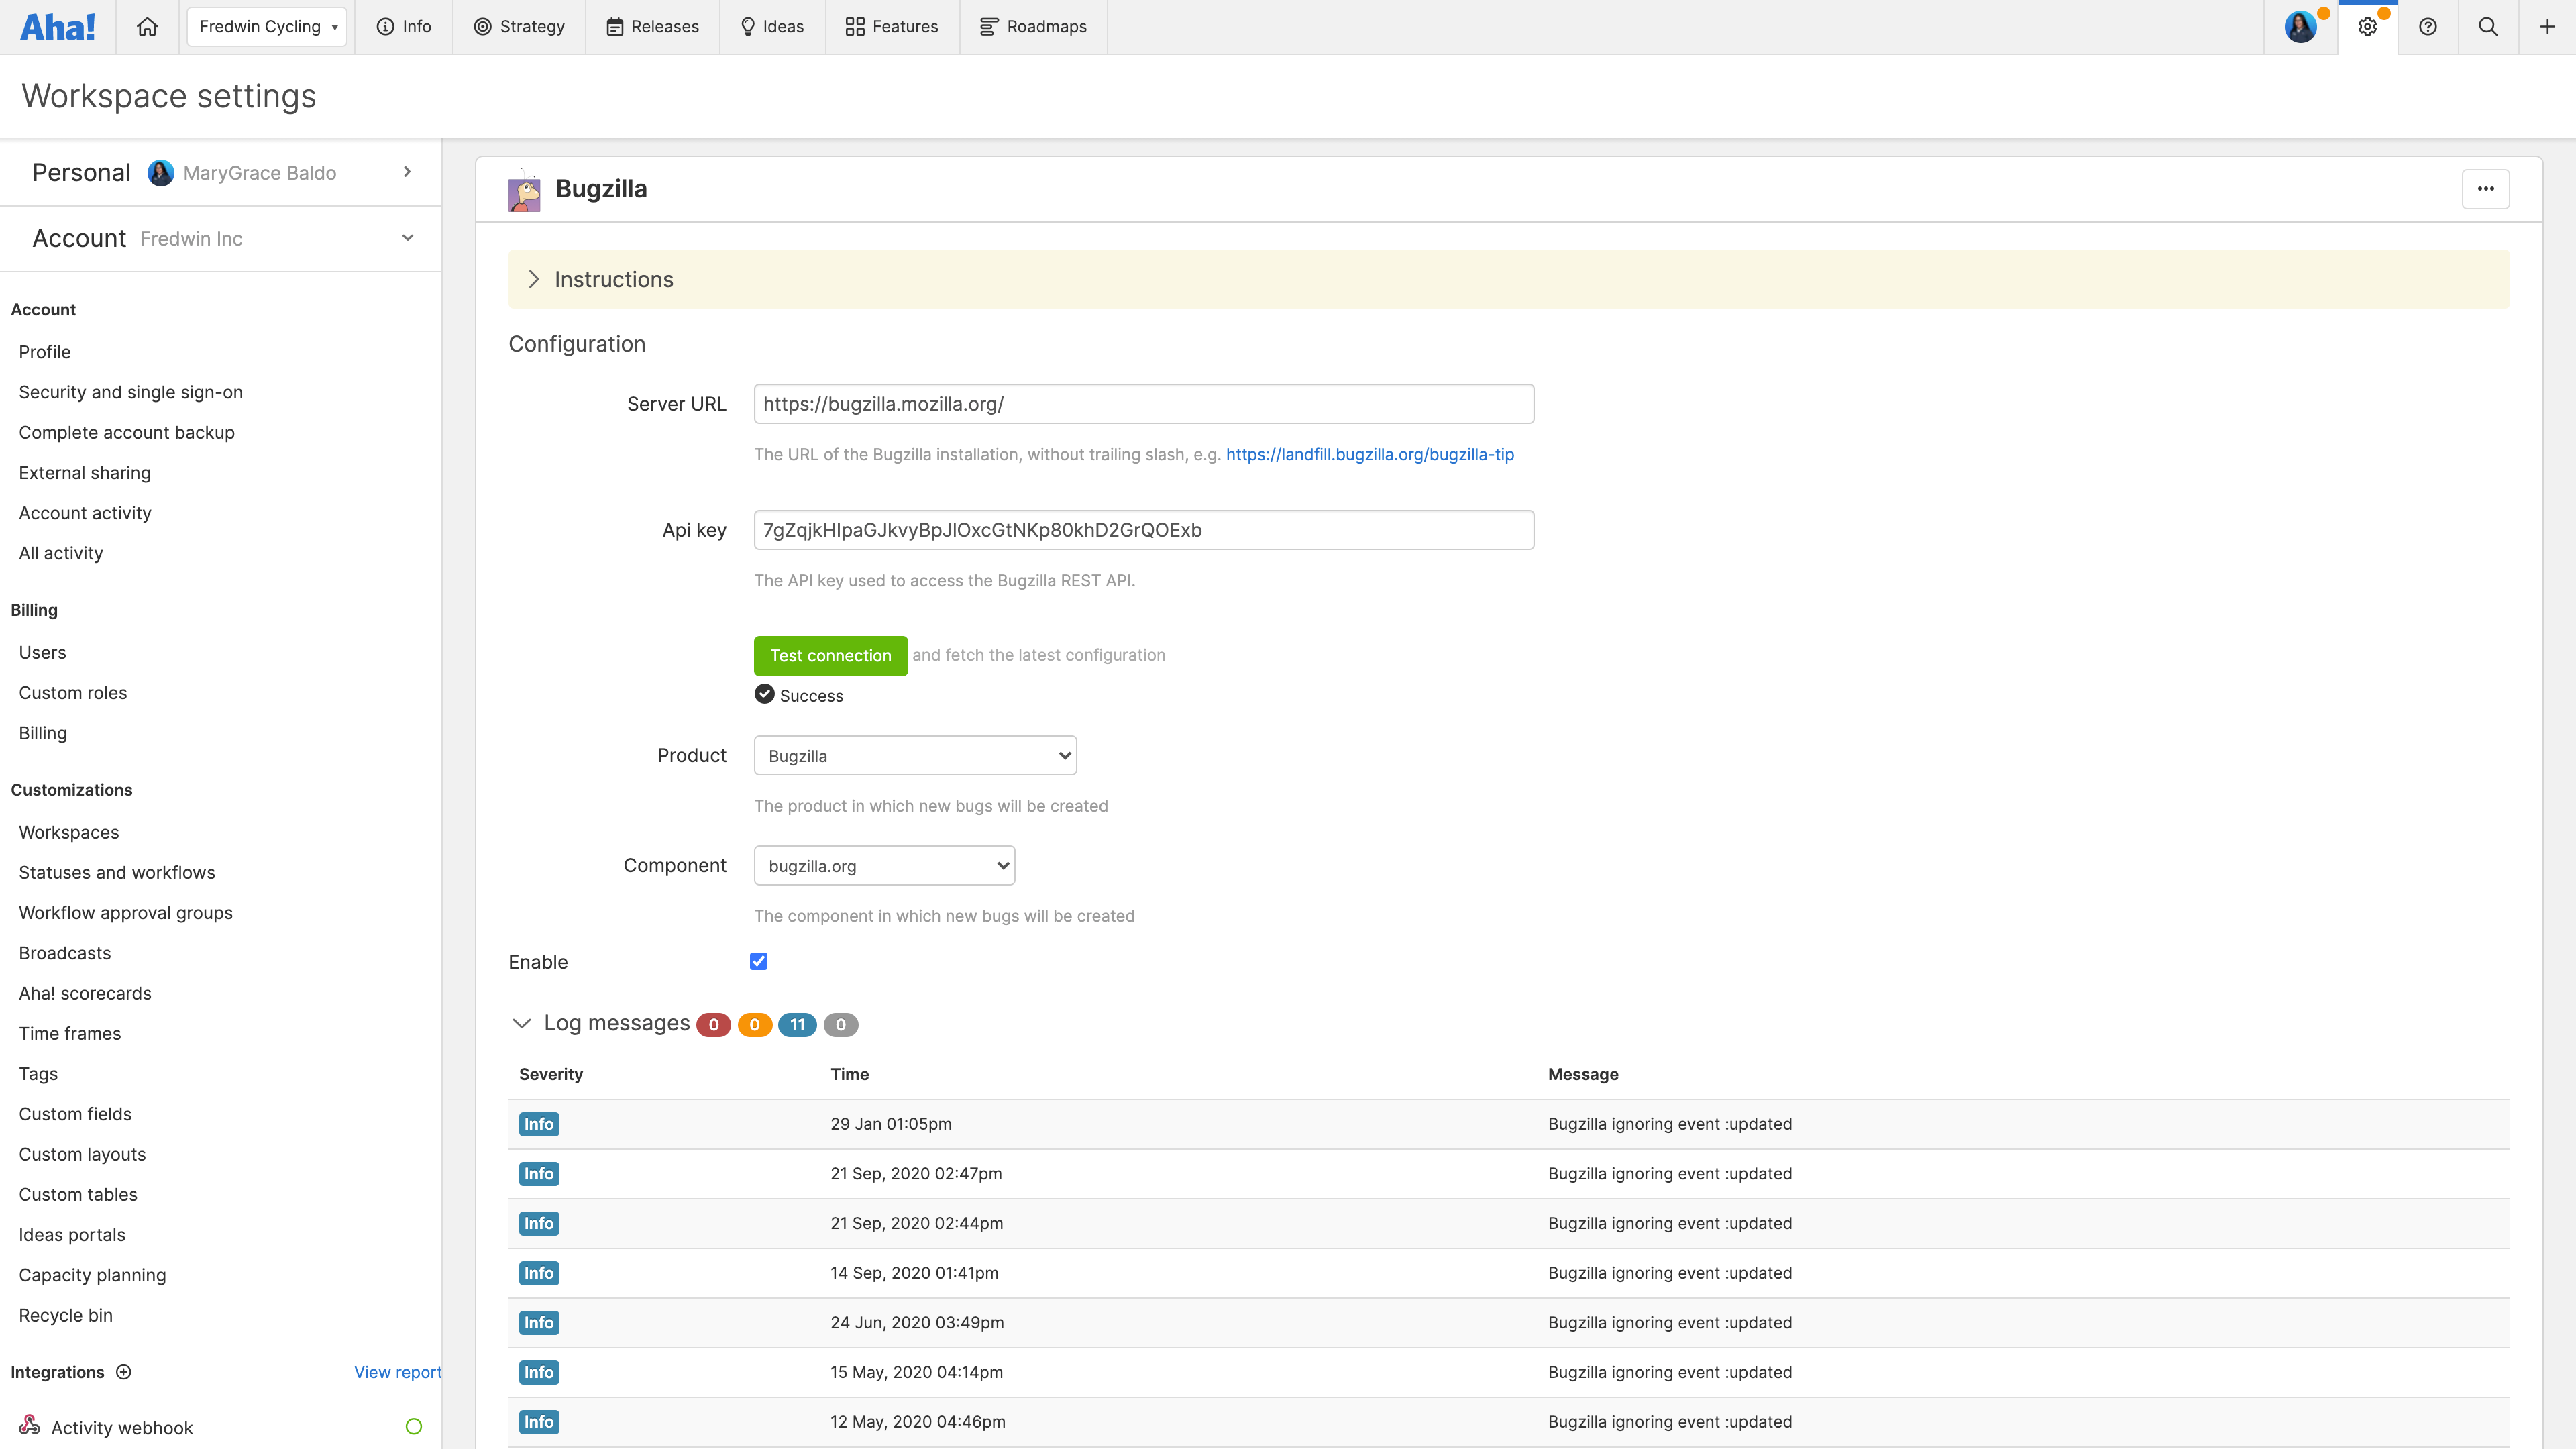Image resolution: width=2576 pixels, height=1449 pixels.
Task: Switch to the Fredwin Cycling workspace selector
Action: pos(265,26)
